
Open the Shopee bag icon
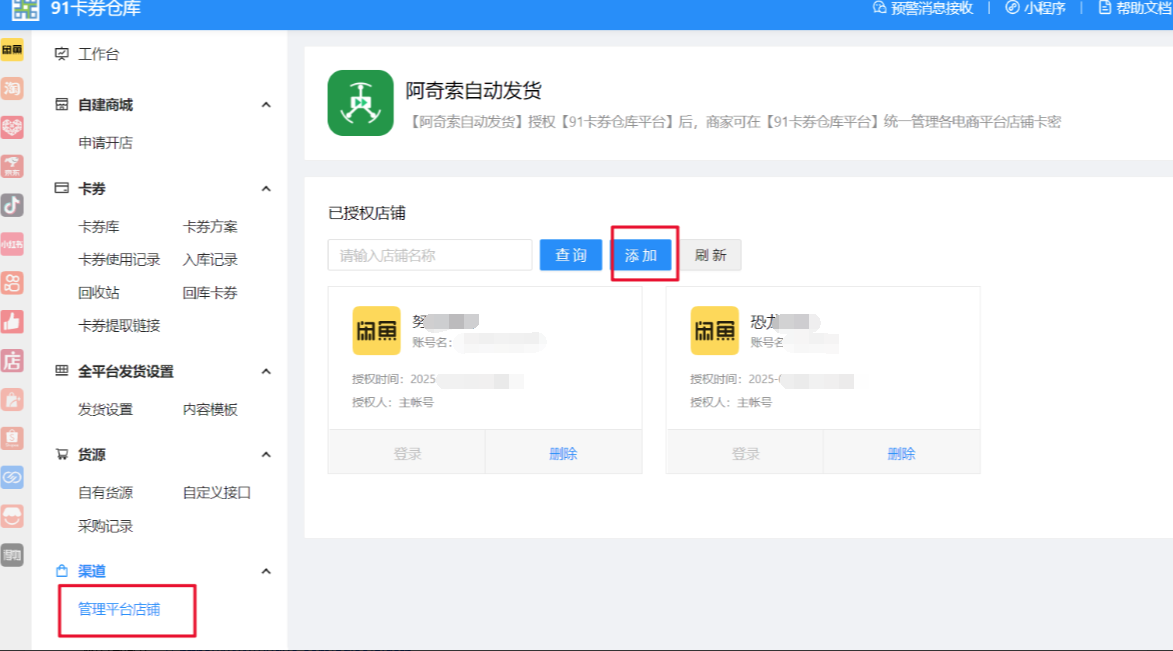(x=12, y=438)
